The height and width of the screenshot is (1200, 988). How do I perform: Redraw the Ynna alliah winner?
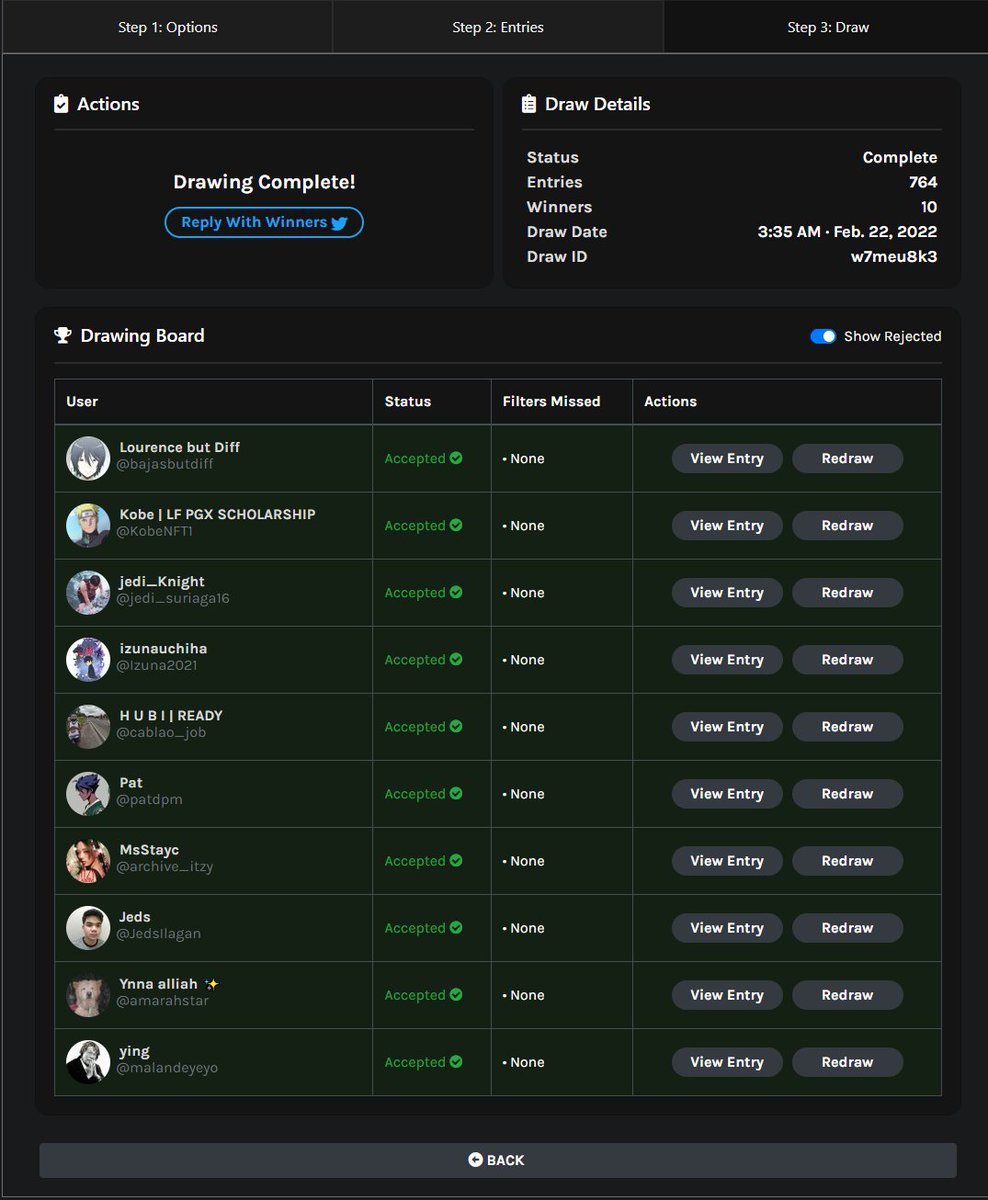tap(848, 994)
